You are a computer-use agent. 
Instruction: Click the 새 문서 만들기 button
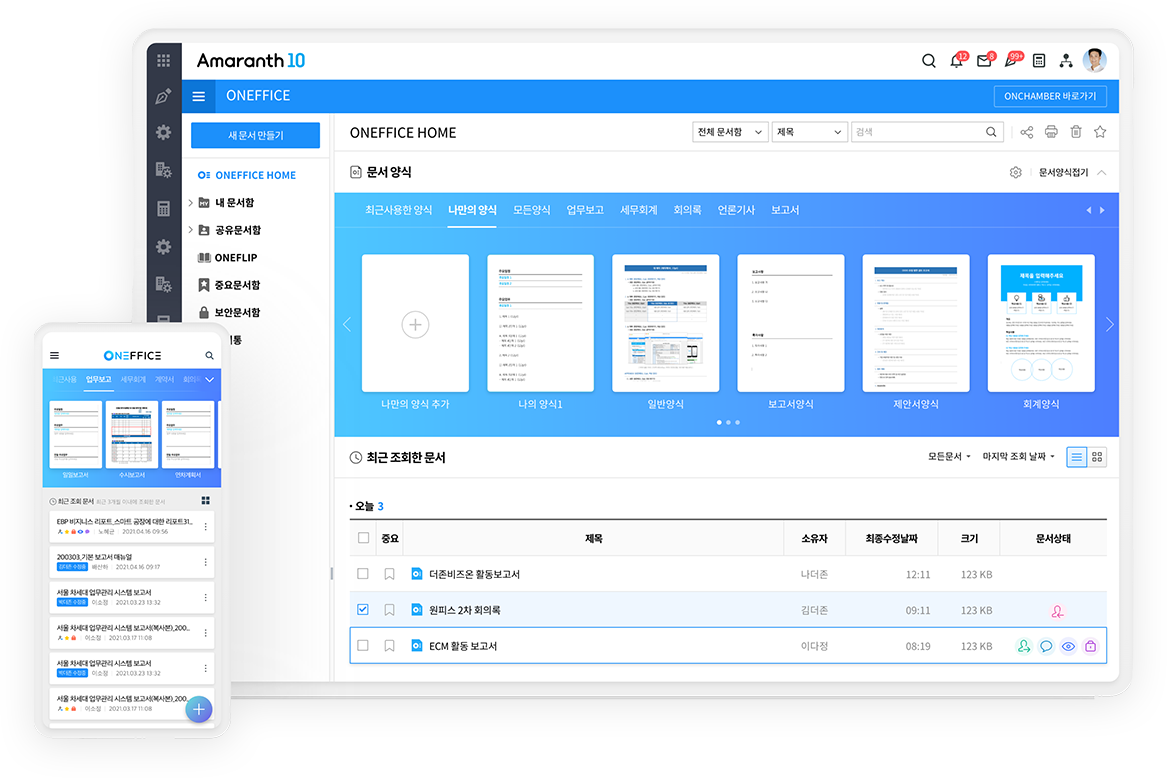(256, 135)
